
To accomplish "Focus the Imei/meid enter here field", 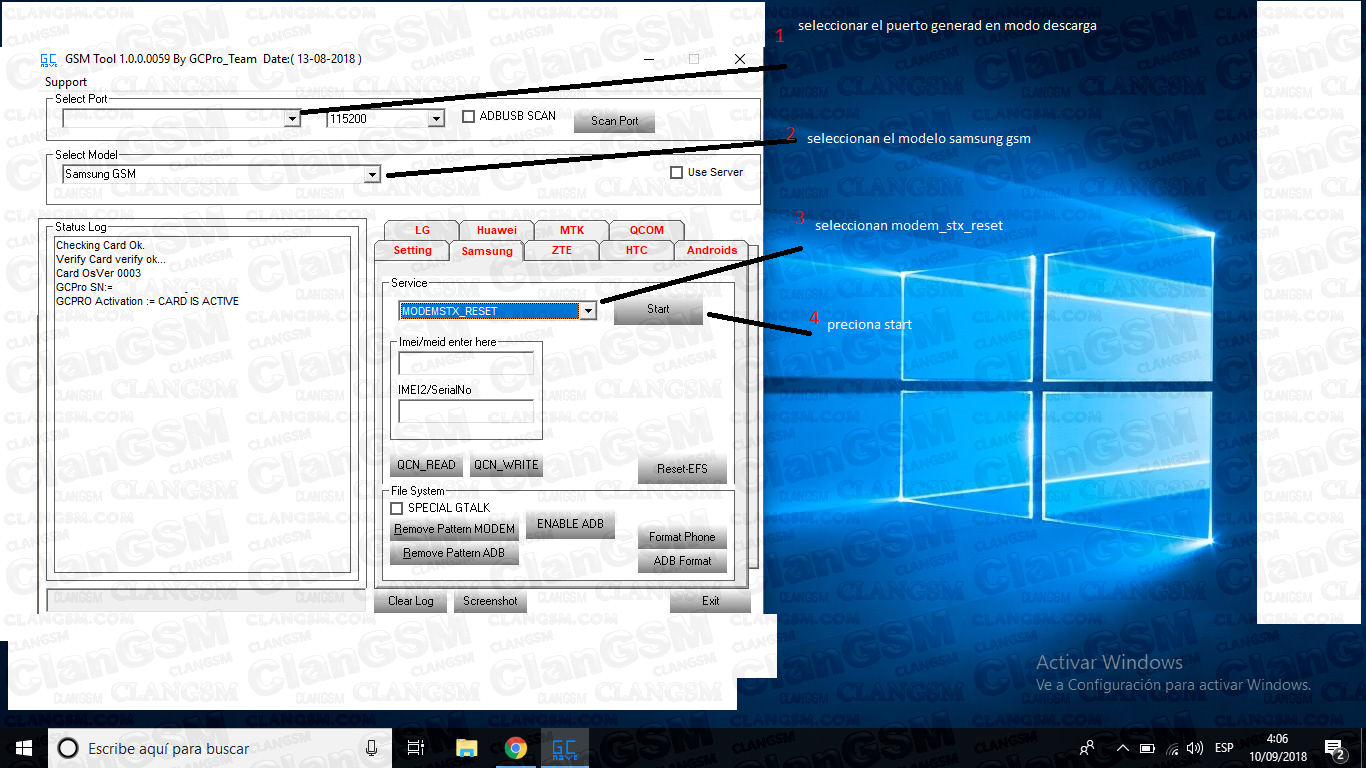I will click(x=466, y=363).
